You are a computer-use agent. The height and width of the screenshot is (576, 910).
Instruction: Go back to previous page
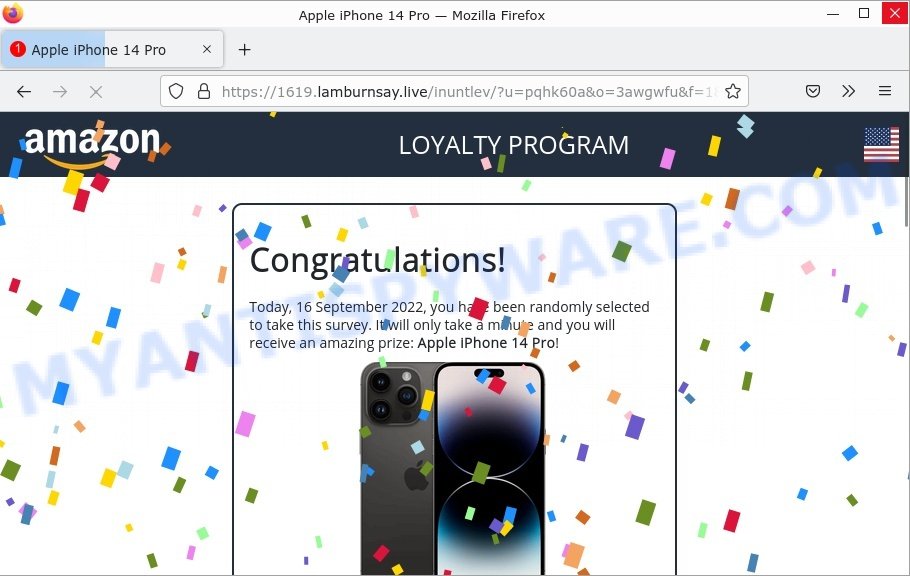[x=24, y=91]
